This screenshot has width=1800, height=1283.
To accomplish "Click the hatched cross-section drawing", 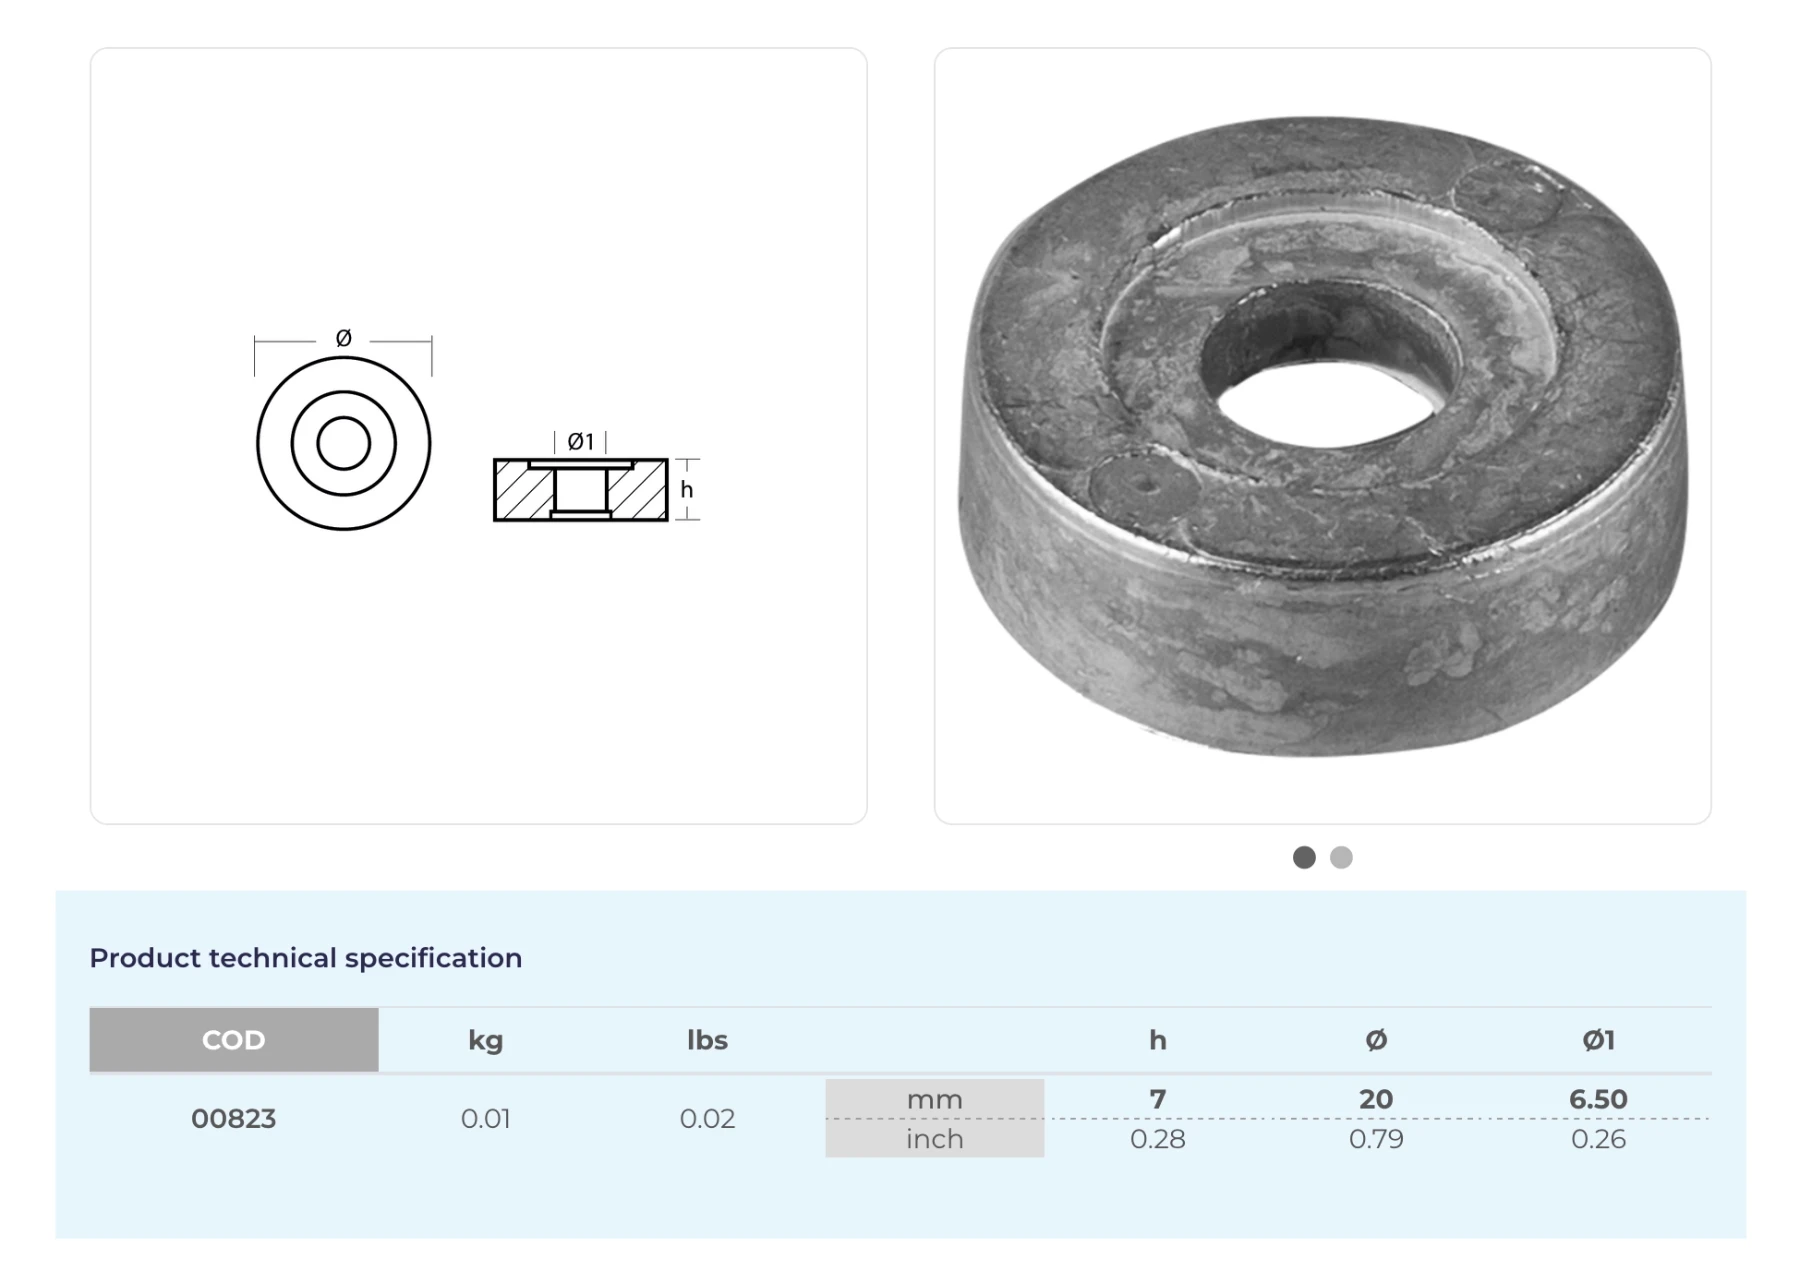I will (580, 490).
